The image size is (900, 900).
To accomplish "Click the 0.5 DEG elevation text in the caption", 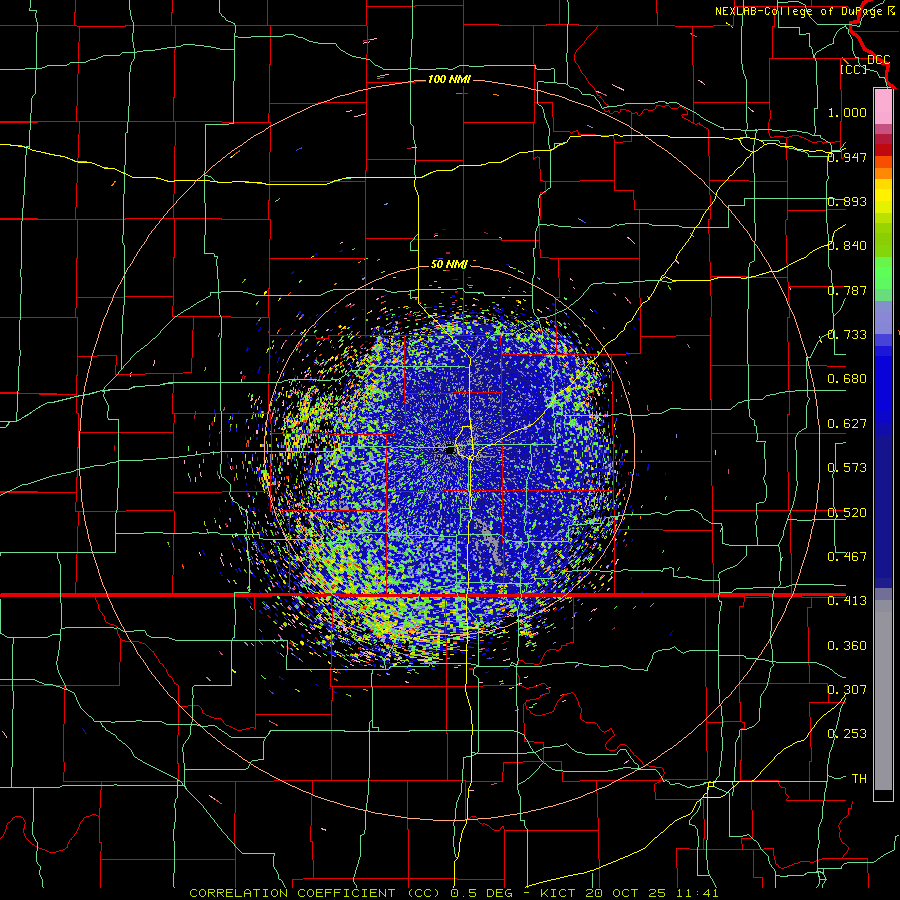I will (x=482, y=893).
